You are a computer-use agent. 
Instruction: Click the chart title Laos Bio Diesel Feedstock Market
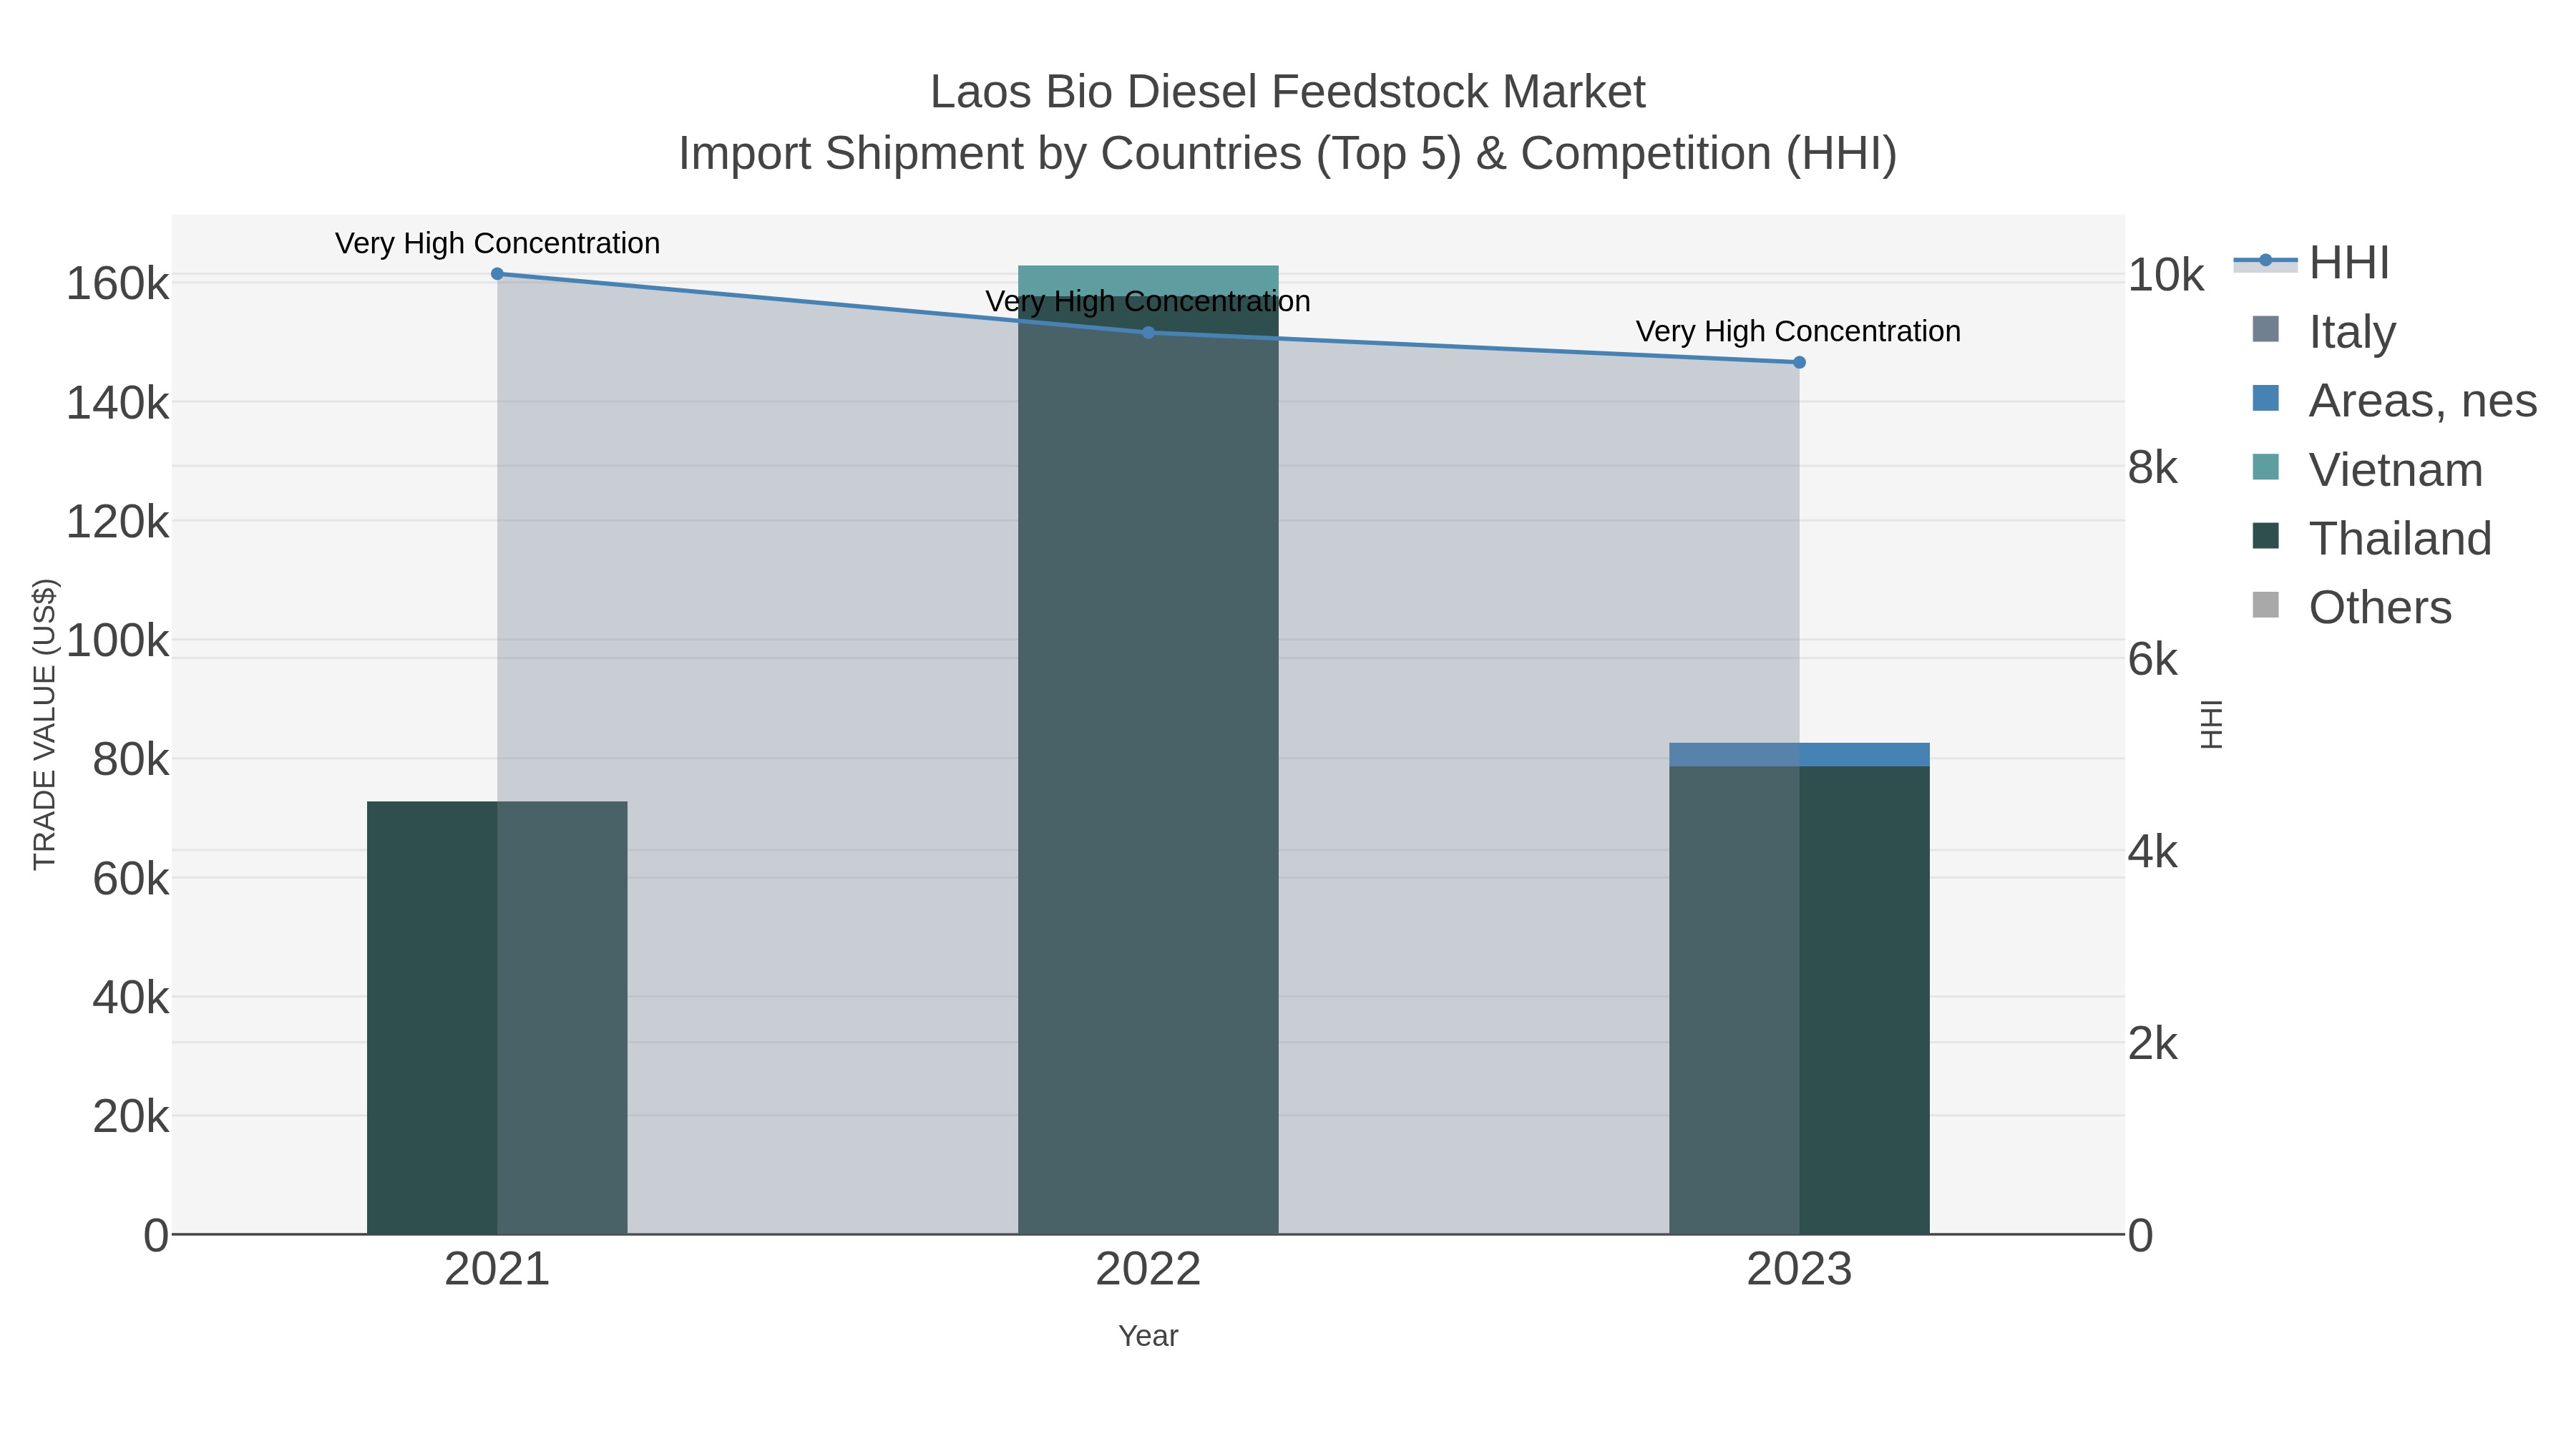(x=1287, y=92)
